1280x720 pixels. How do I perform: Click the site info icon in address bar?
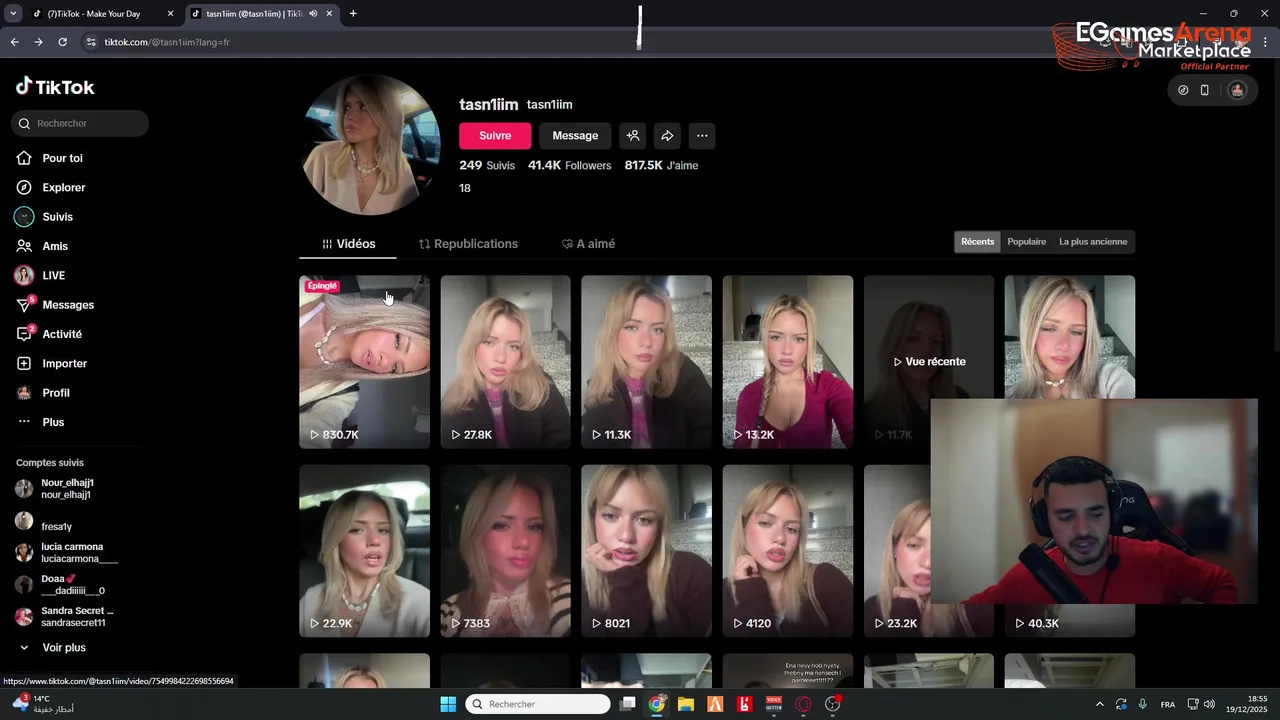pos(91,42)
